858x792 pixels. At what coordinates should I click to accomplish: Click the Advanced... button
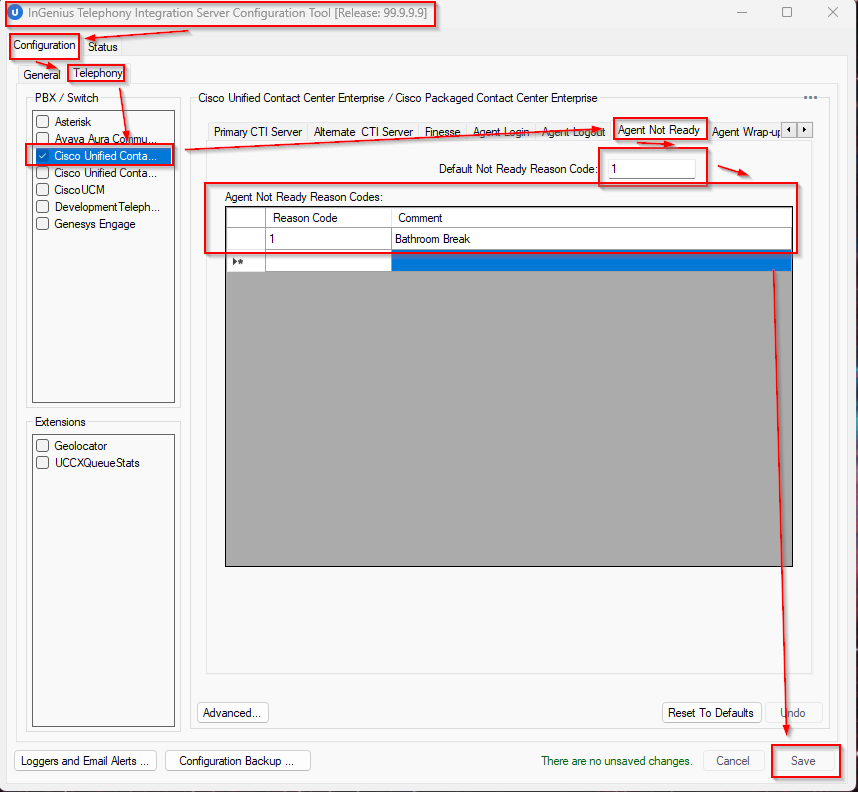(232, 713)
